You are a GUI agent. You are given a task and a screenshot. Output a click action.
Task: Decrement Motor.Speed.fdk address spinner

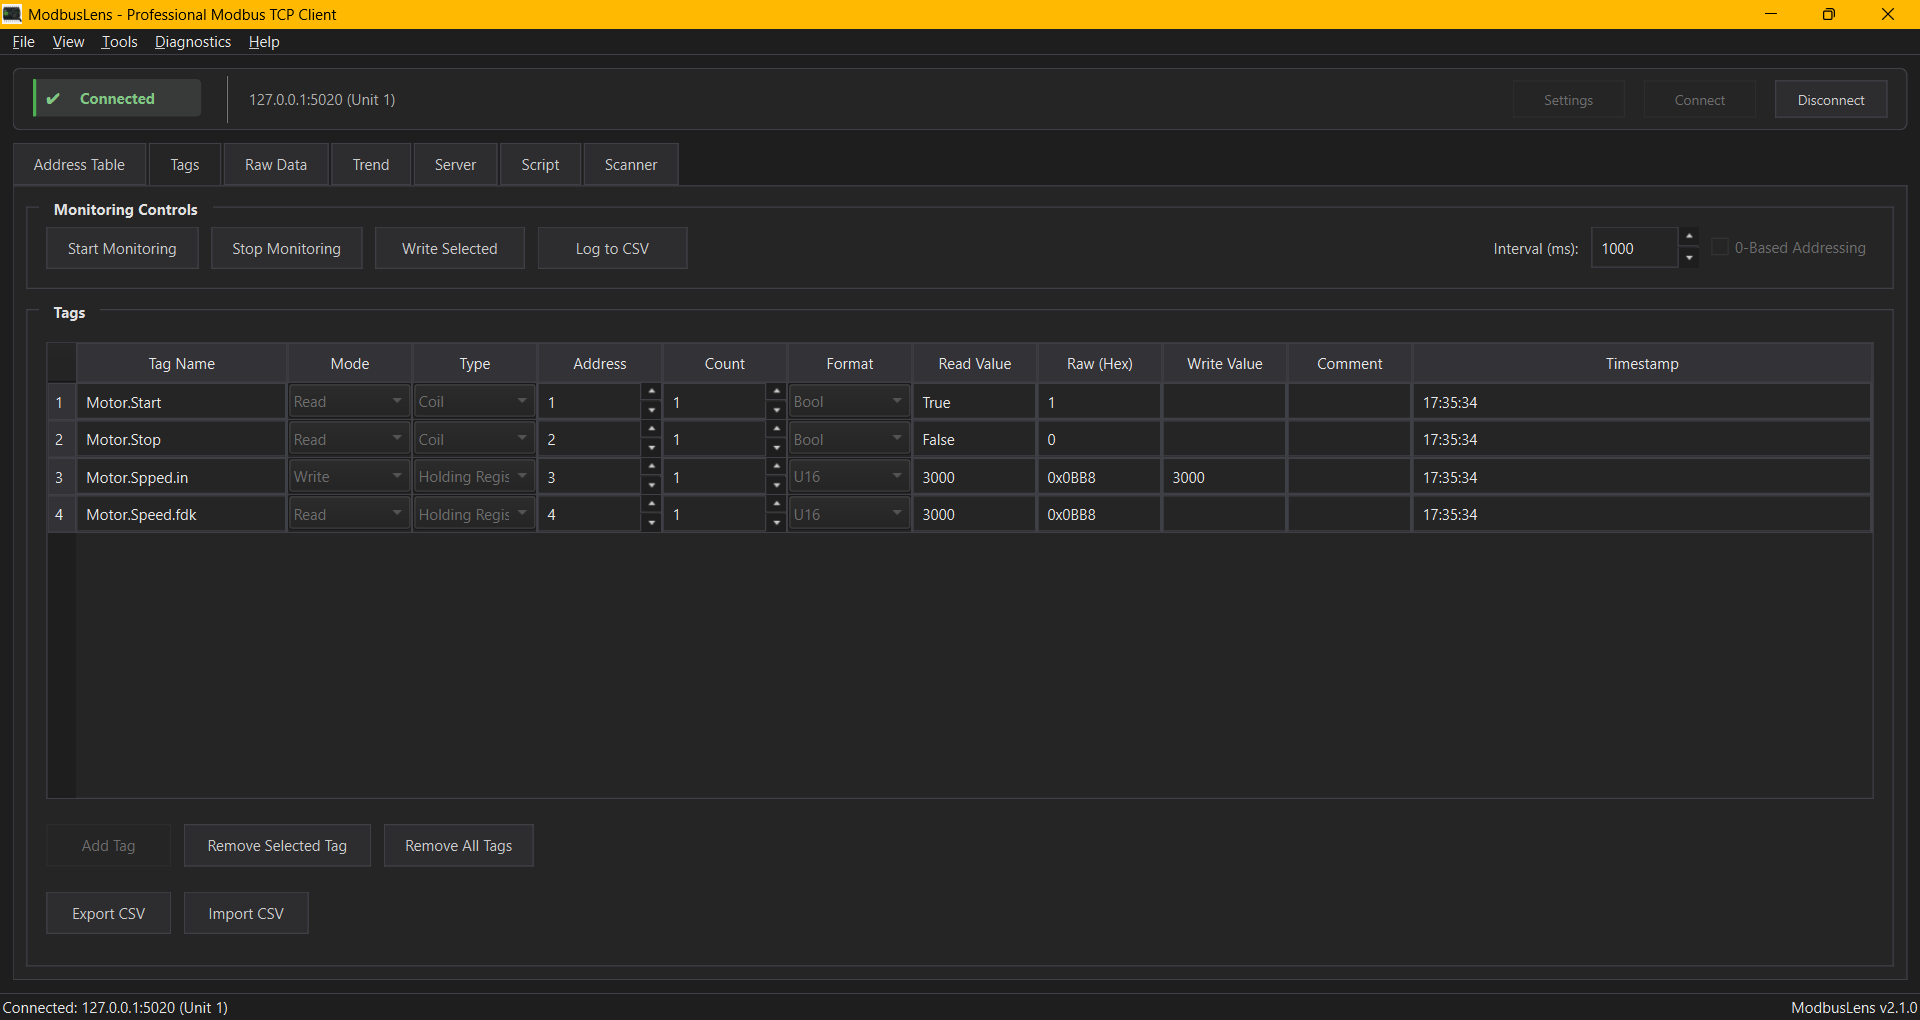pos(652,523)
